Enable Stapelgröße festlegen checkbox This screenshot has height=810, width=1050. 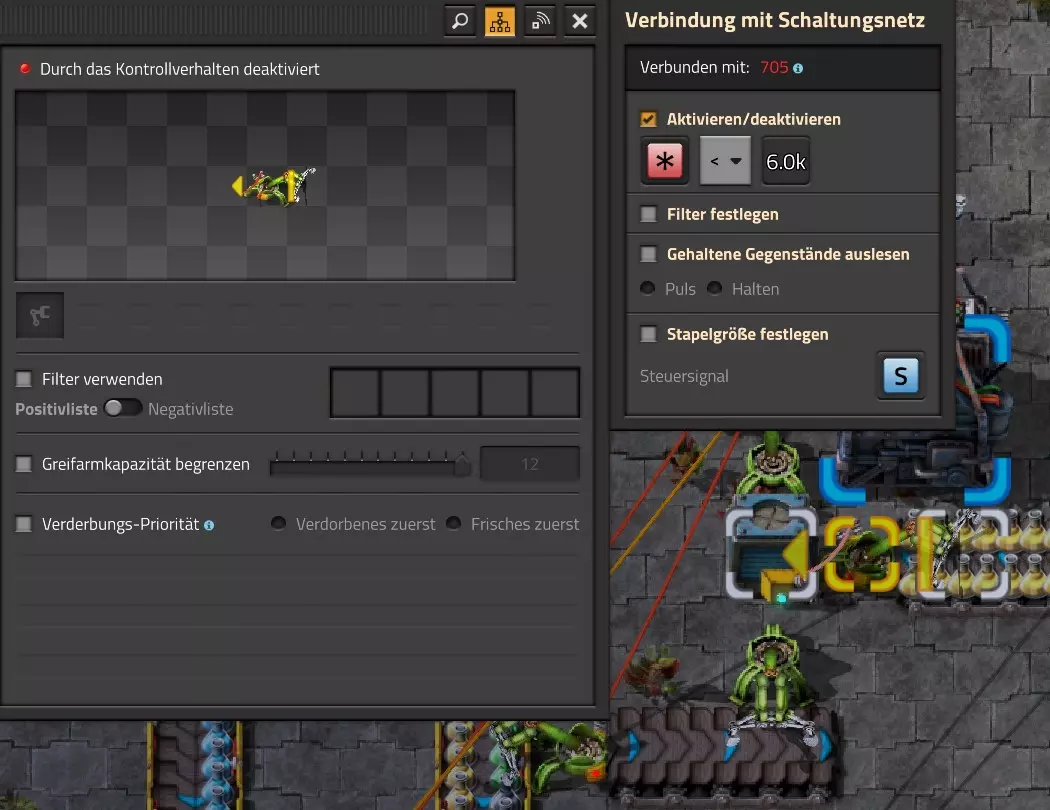coord(648,334)
